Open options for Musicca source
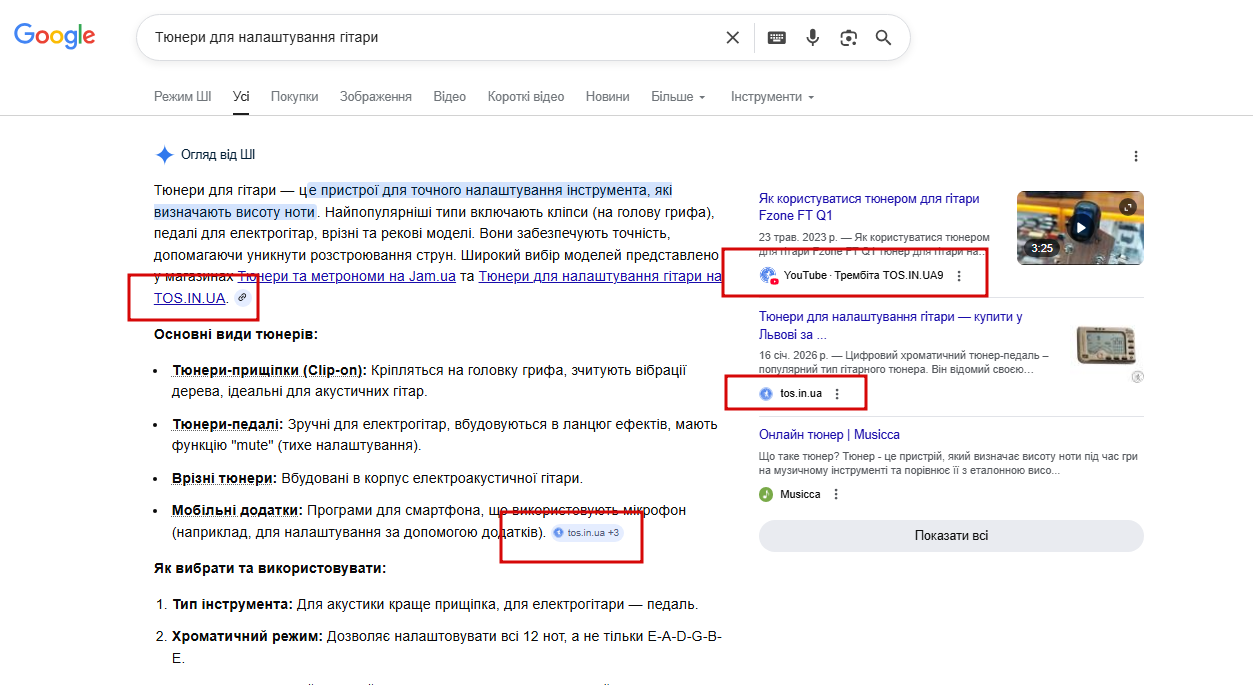Image resolution: width=1253 pixels, height=685 pixels. click(836, 494)
